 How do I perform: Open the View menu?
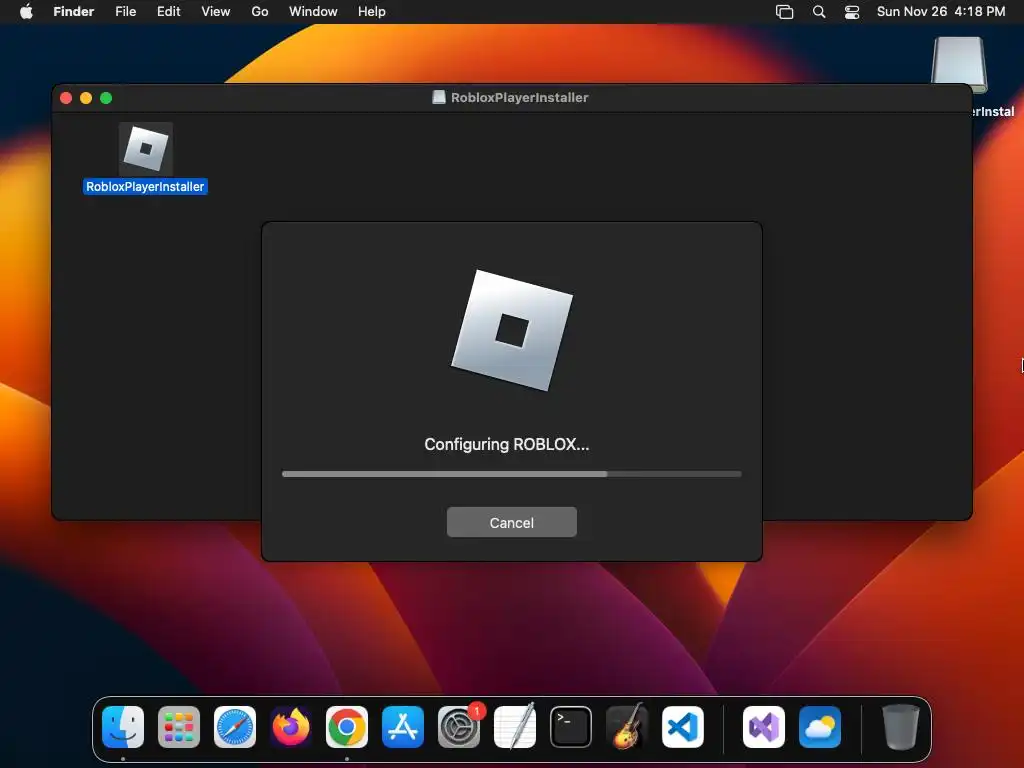click(x=216, y=12)
